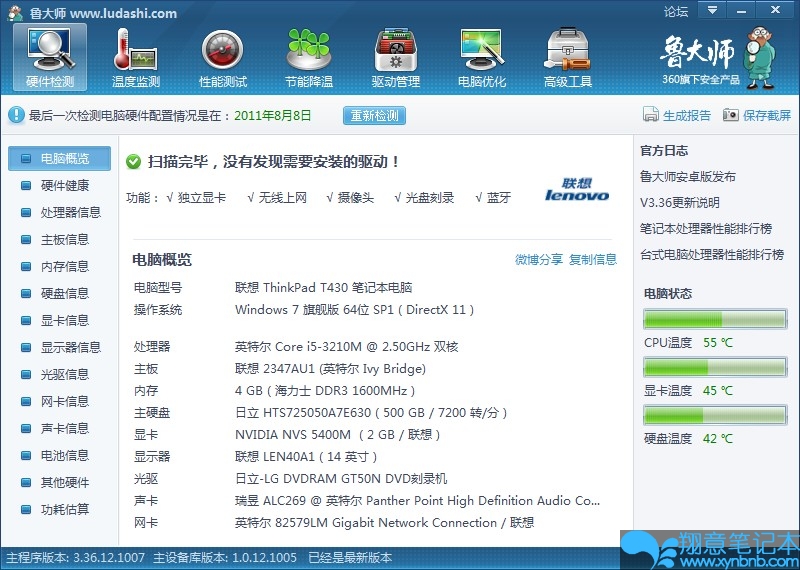This screenshot has width=800, height=570.
Task: Open 笔记本处理器性能排行榜 news entry
Action: click(706, 228)
